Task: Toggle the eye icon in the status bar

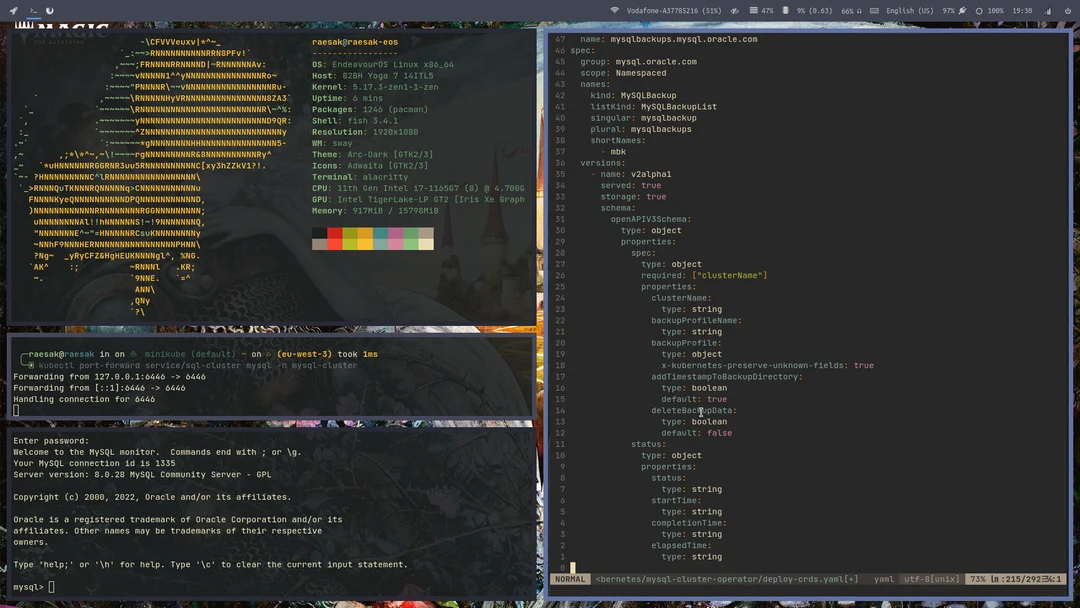Action: coord(736,10)
